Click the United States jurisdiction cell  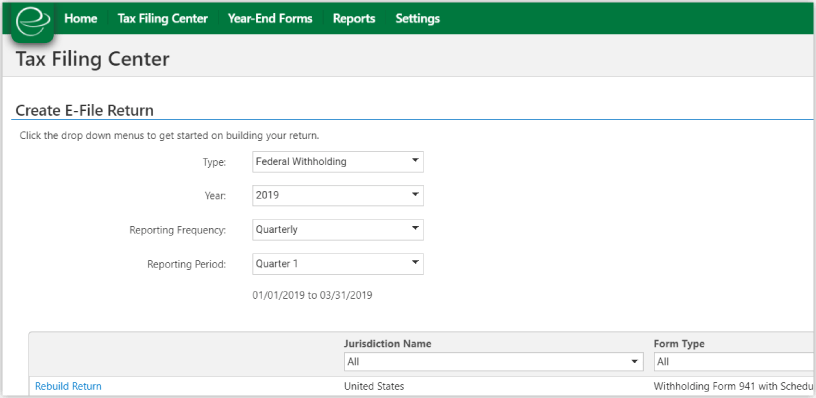(374, 386)
